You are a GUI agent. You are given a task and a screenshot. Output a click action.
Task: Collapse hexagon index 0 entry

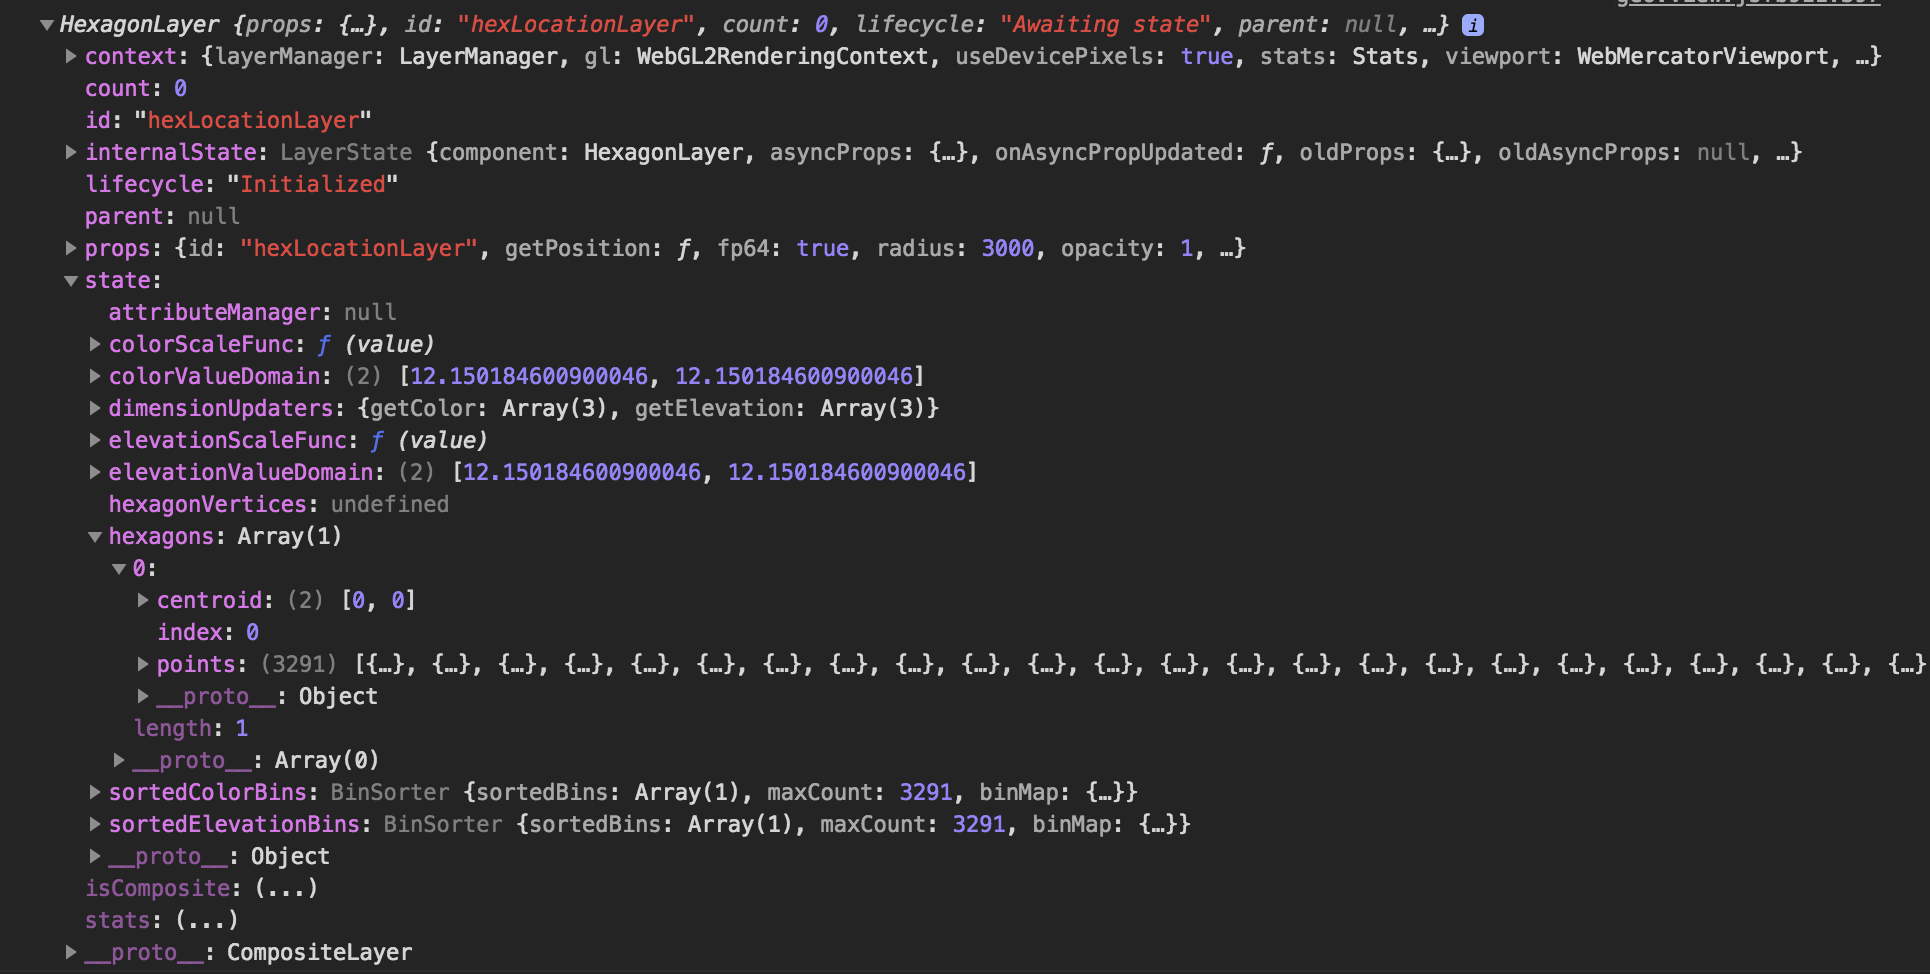tap(119, 569)
